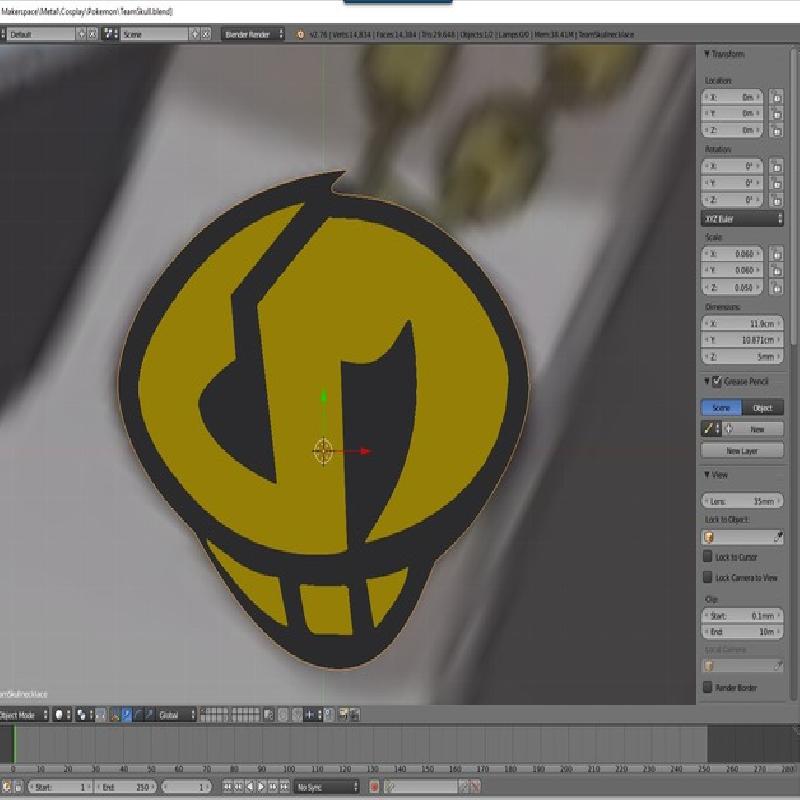Click the current frame number field

(x=186, y=787)
